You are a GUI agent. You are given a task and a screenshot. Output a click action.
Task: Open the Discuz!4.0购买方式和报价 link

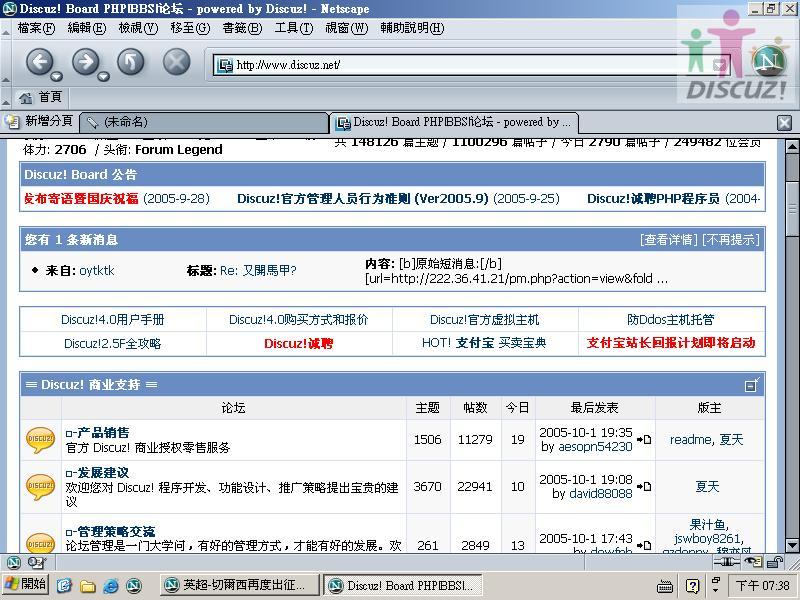coord(298,319)
